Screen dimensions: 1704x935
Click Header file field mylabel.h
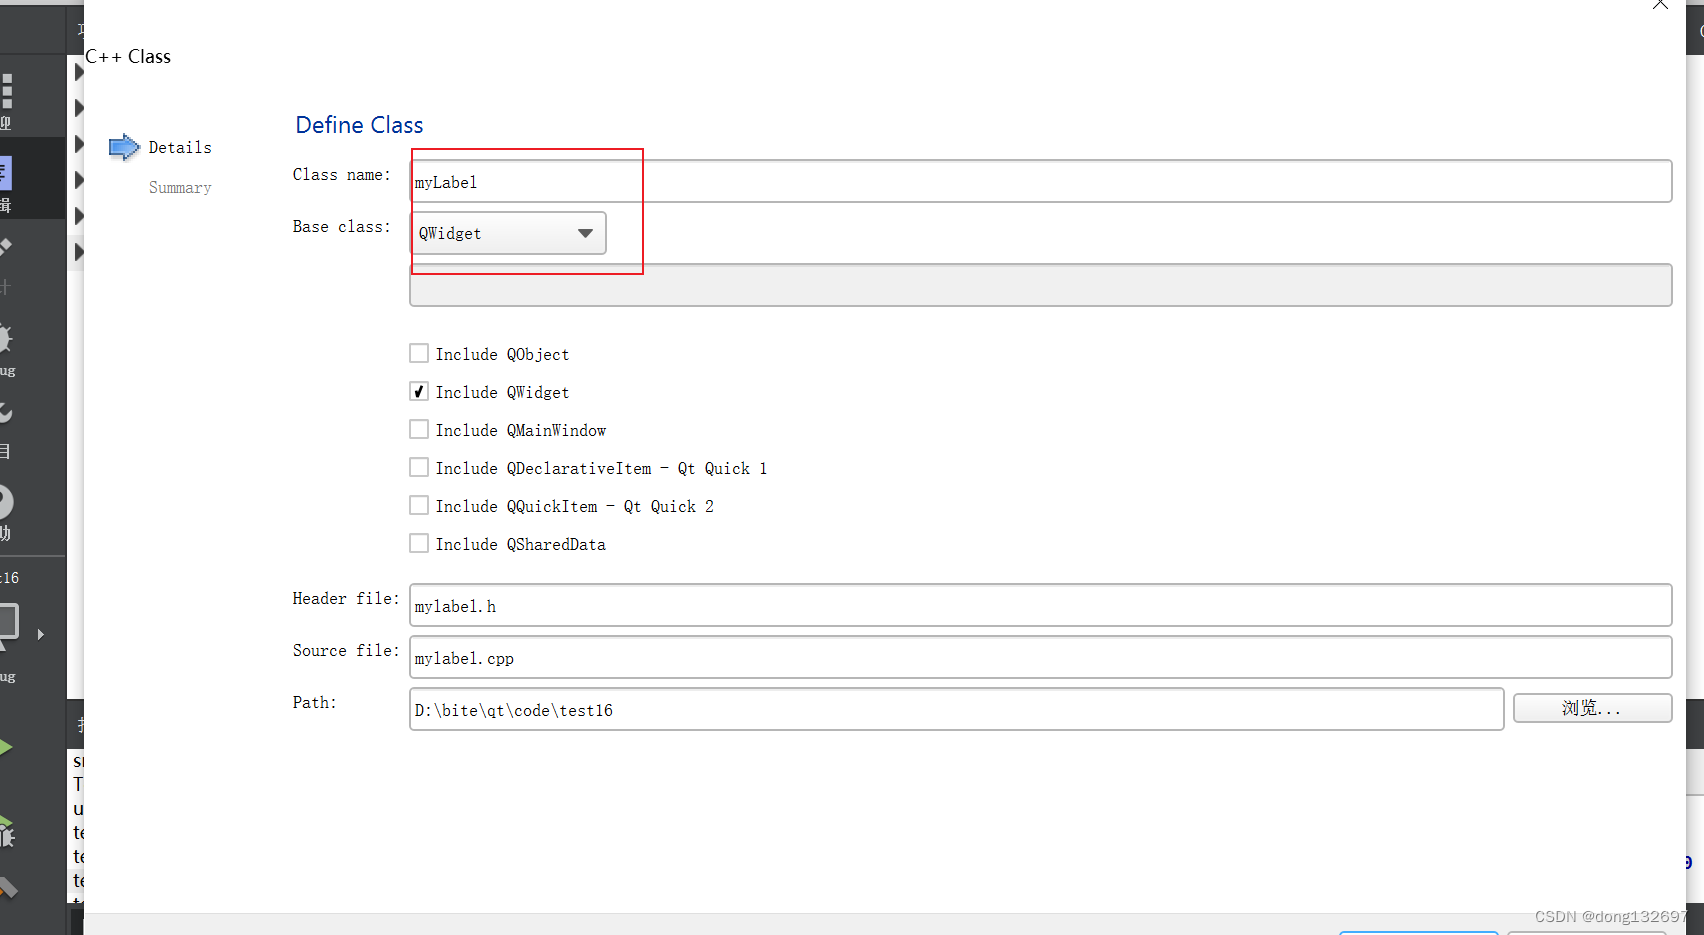coord(1040,605)
